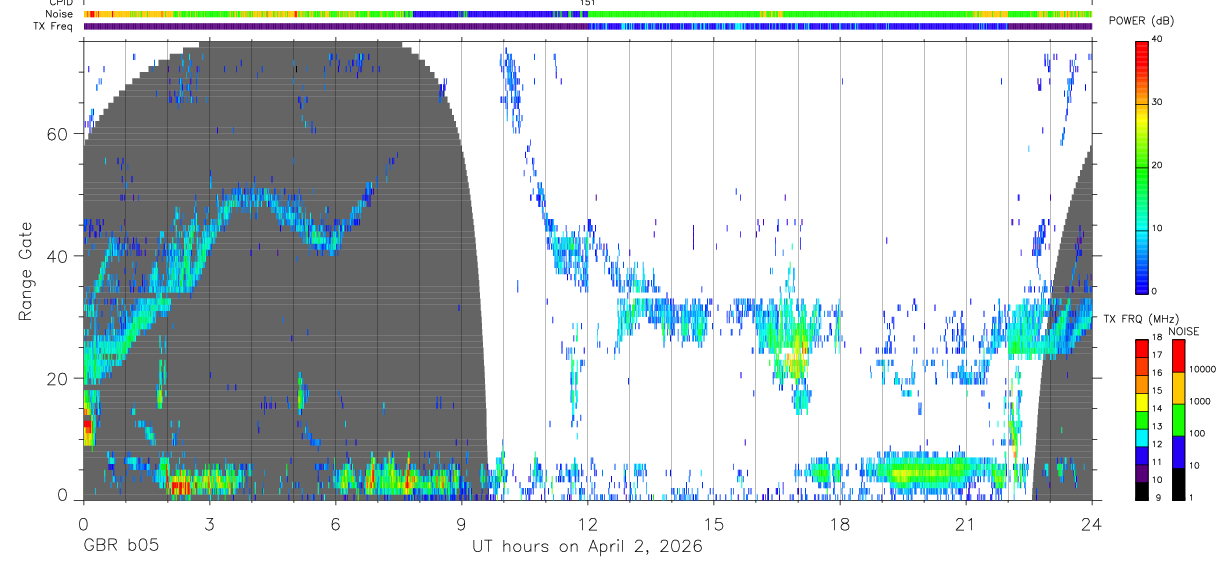Click the 16 MHz label on TX scale
The width and height of the screenshot is (1228, 567).
click(x=1157, y=373)
